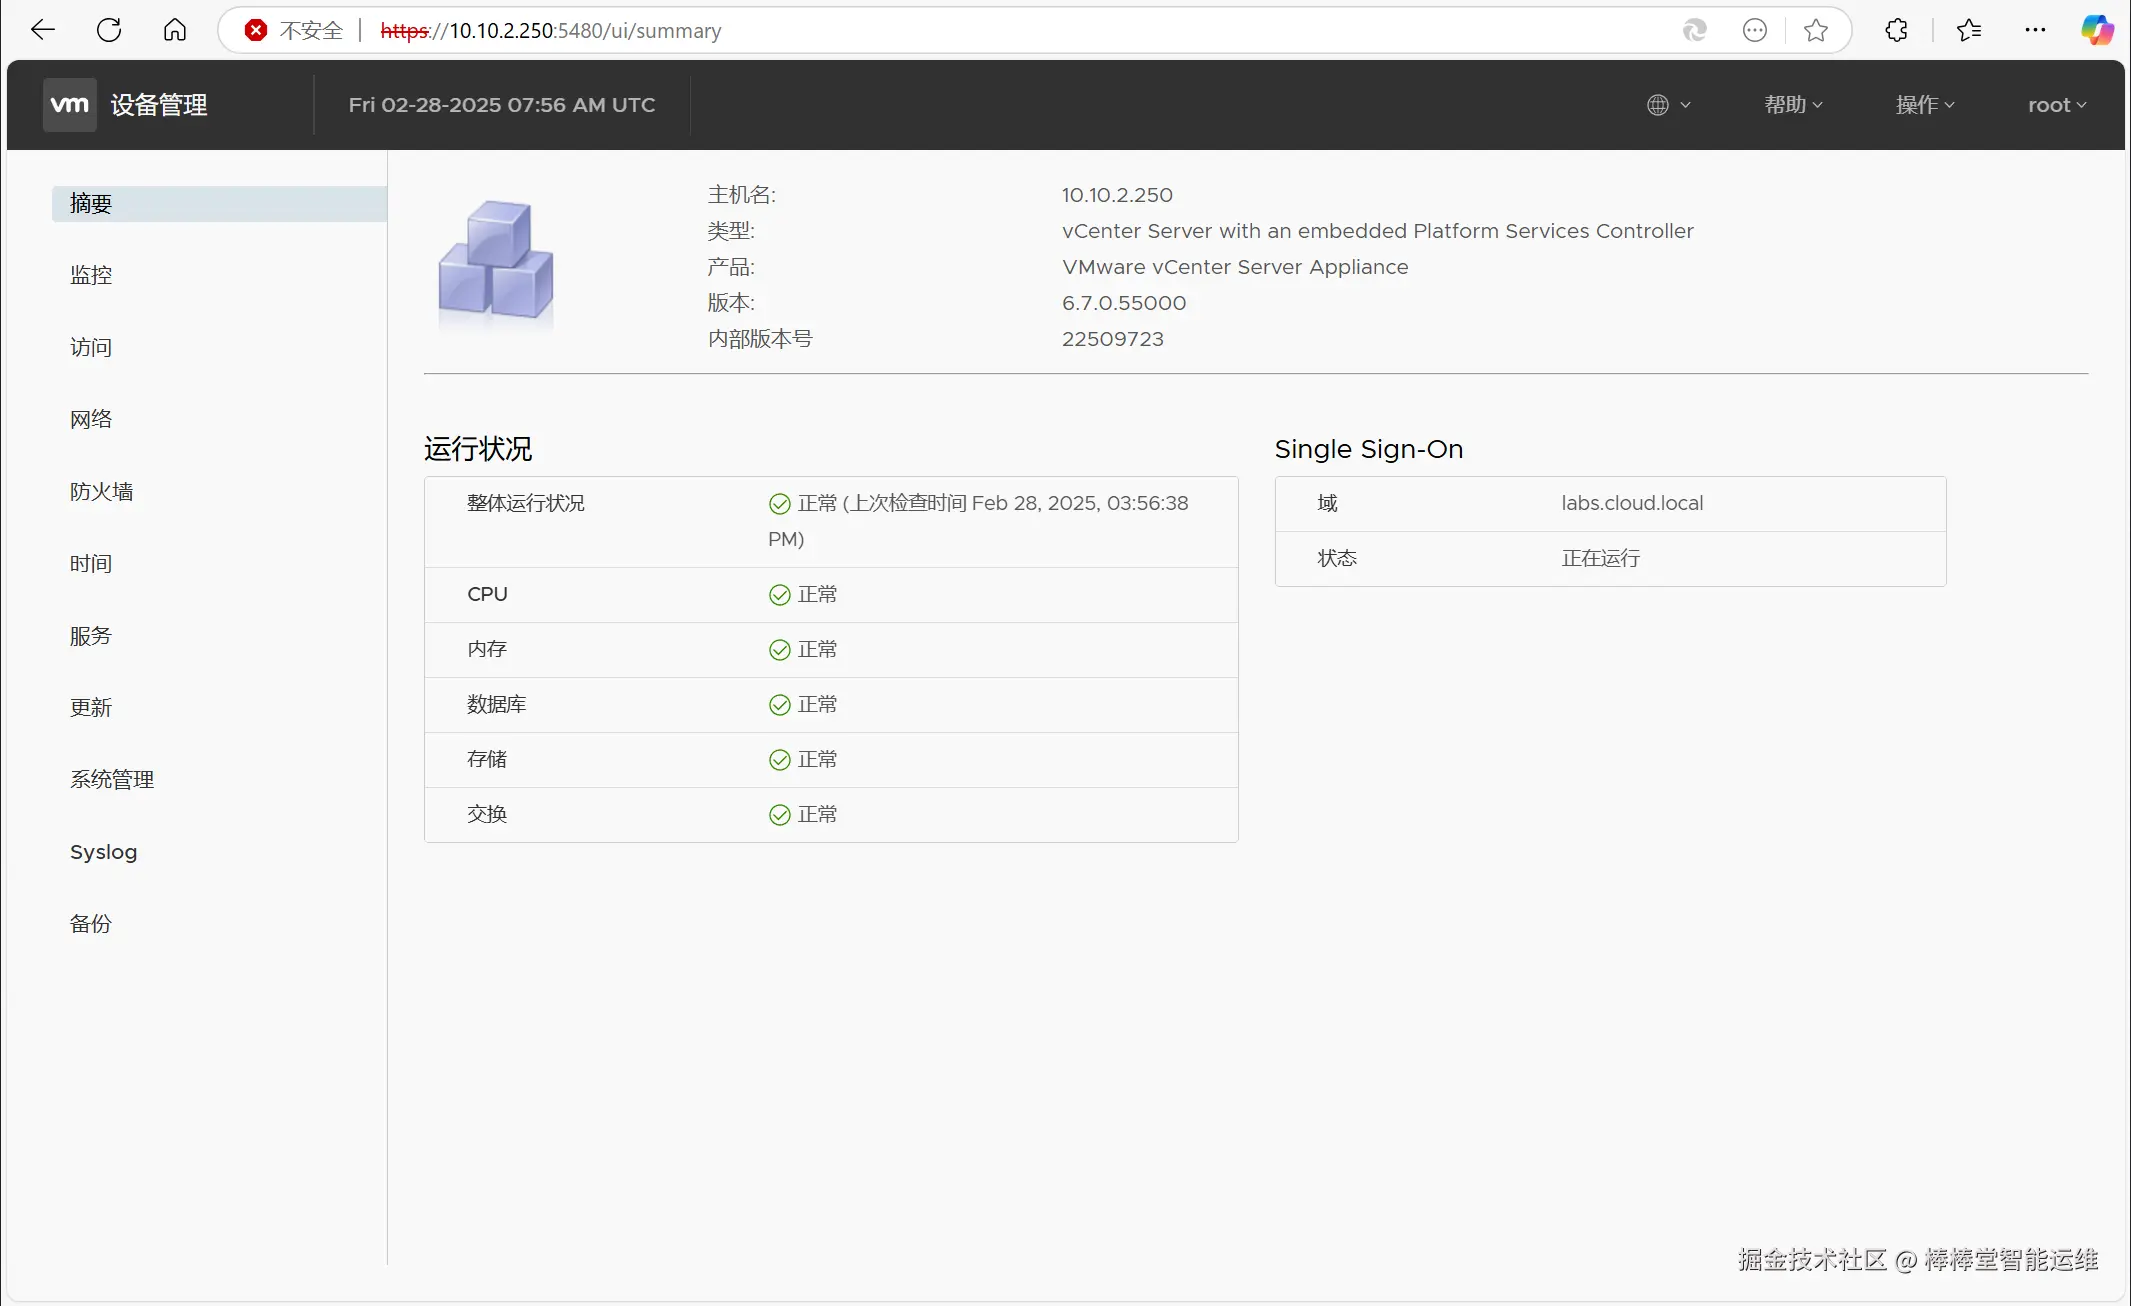Go to browser home page icon
The height and width of the screenshot is (1306, 2131).
175,30
